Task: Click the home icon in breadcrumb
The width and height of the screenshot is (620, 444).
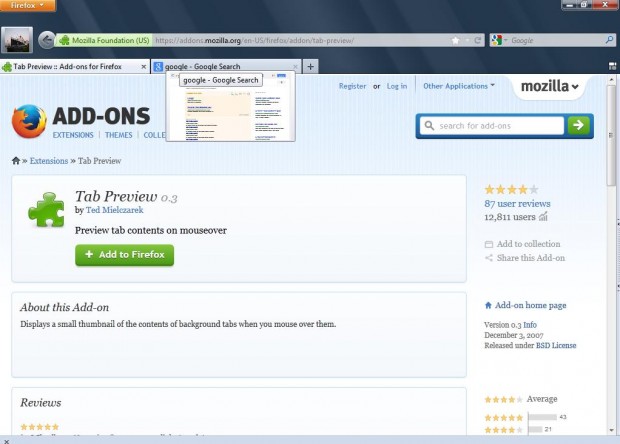Action: pos(16,161)
